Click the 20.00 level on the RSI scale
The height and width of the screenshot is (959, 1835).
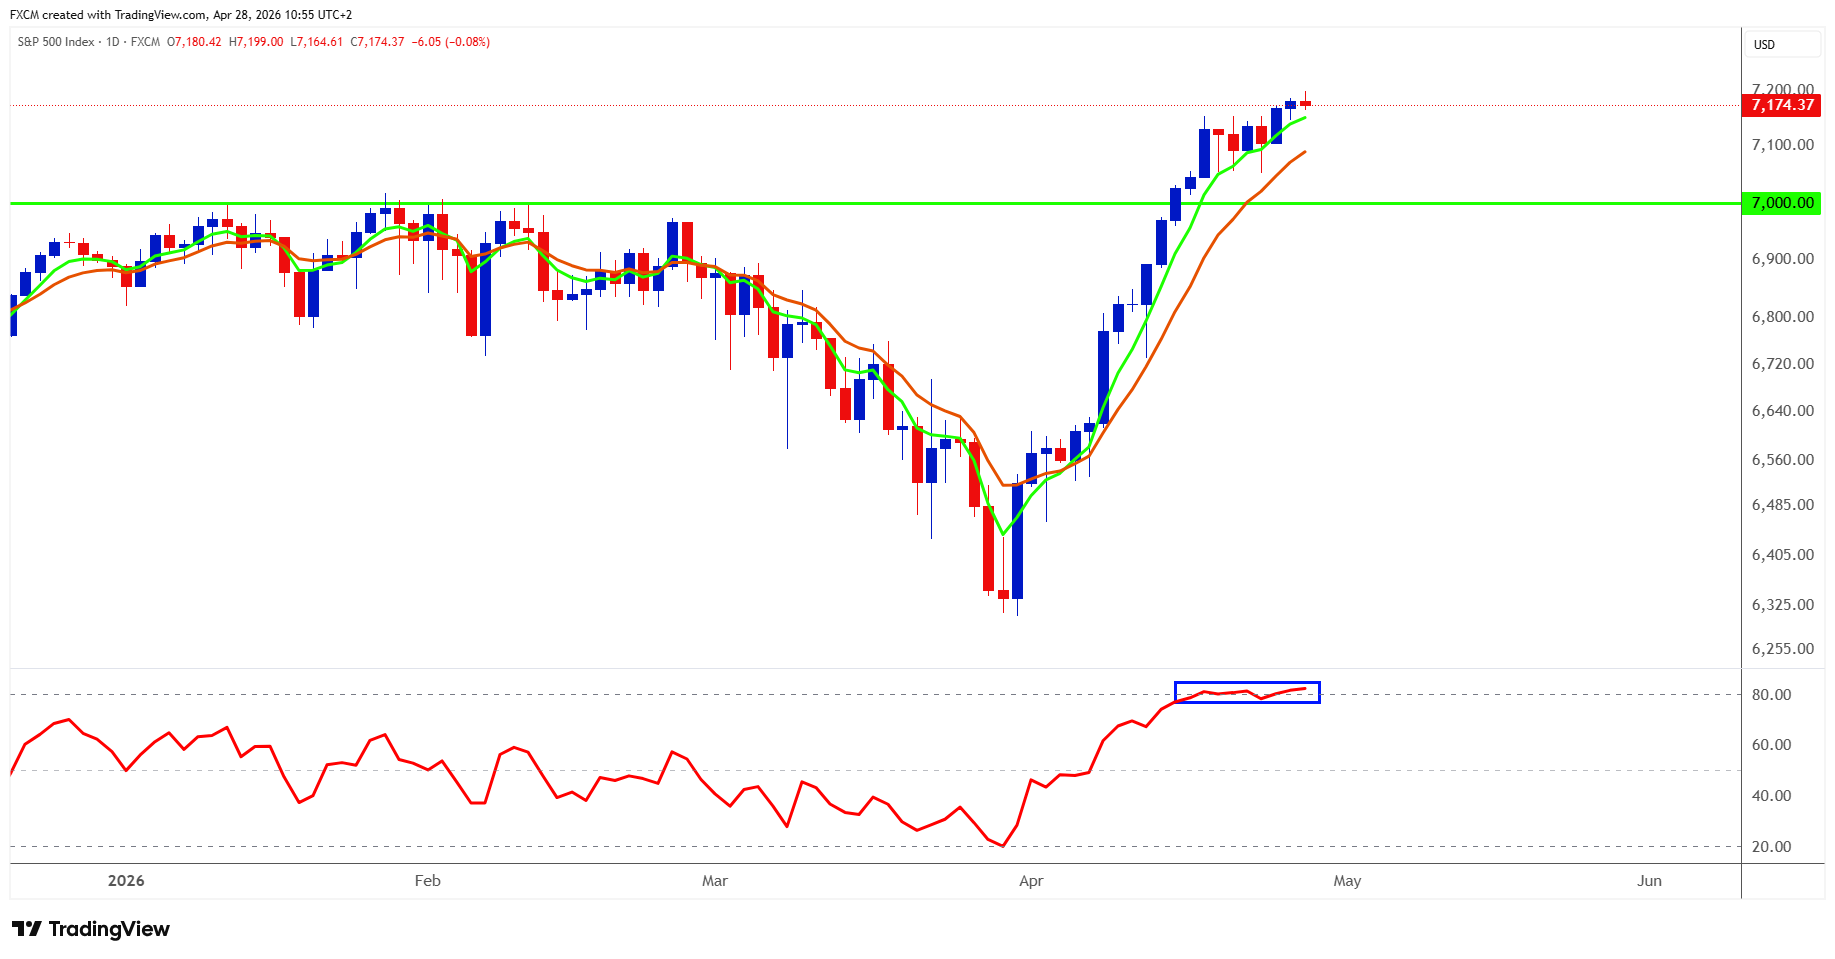coord(1771,847)
